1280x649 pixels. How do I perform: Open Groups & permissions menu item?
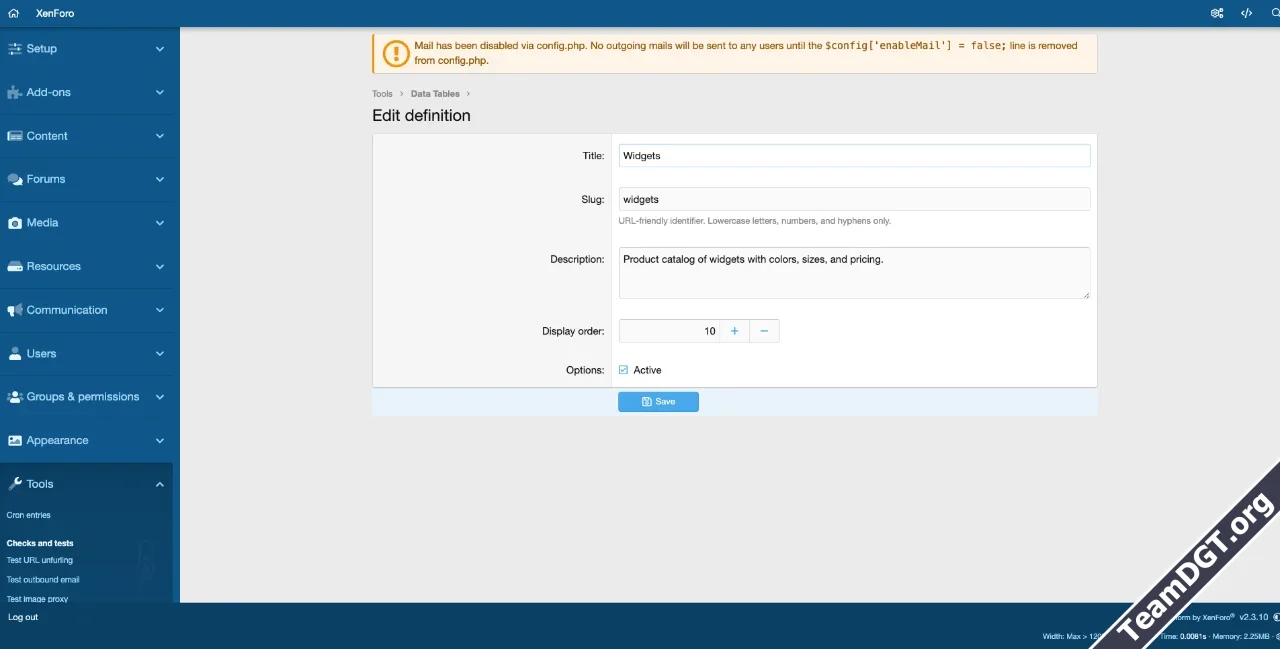[x=82, y=397]
